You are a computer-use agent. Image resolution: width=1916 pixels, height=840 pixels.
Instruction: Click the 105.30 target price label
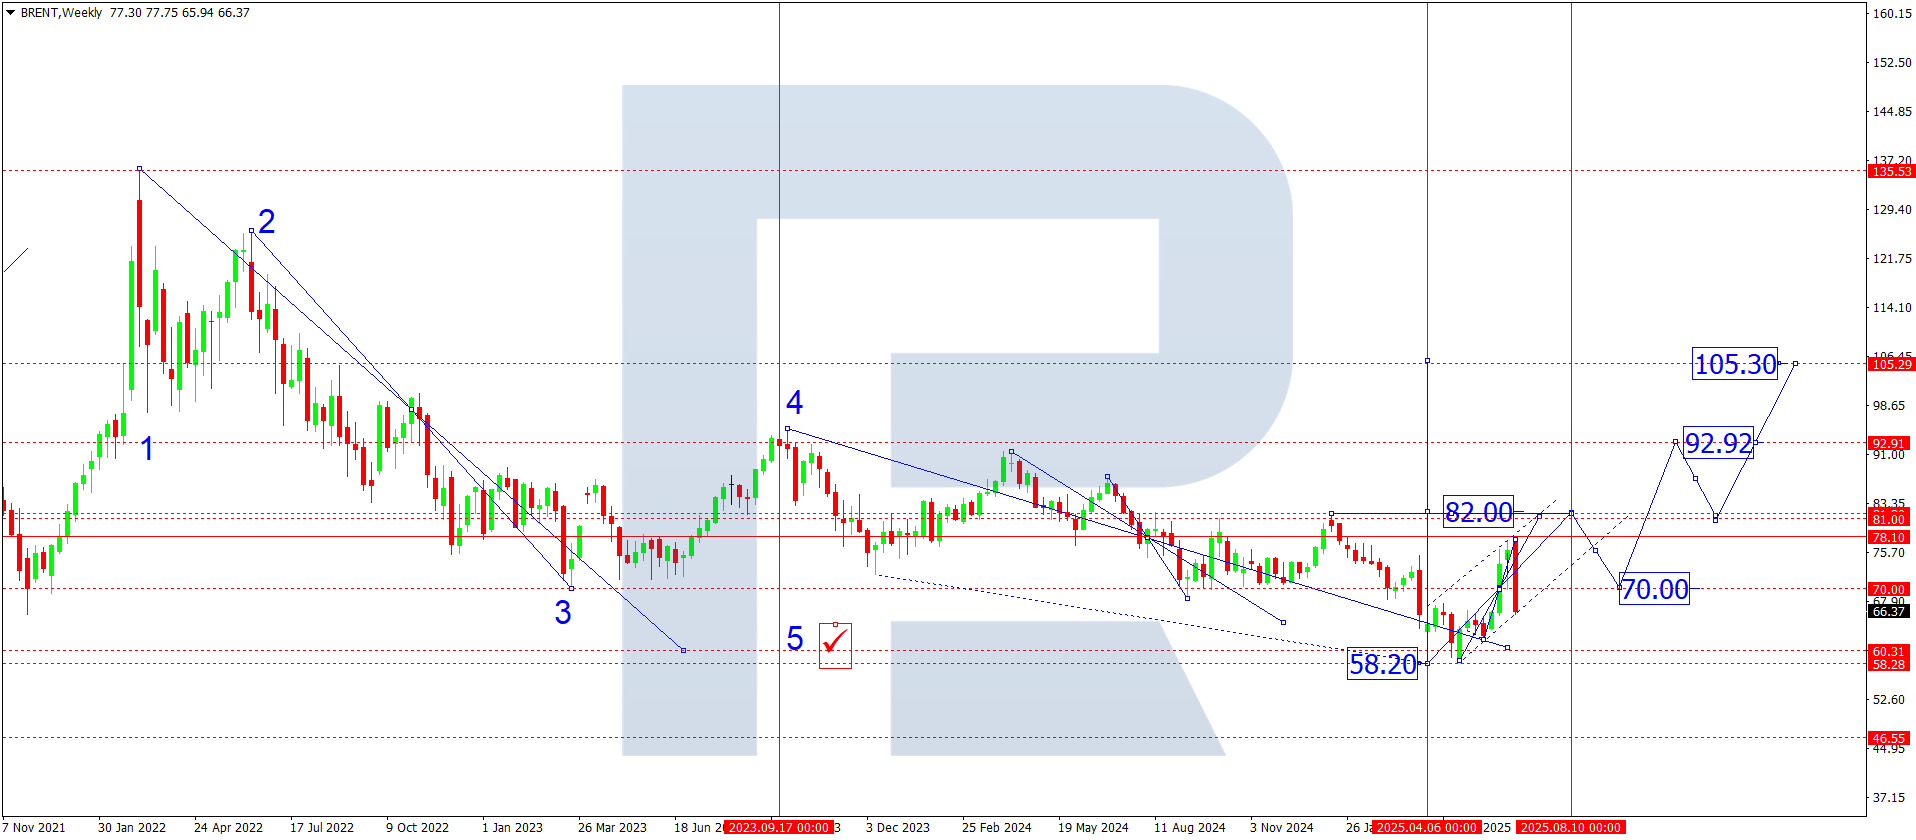click(1735, 364)
